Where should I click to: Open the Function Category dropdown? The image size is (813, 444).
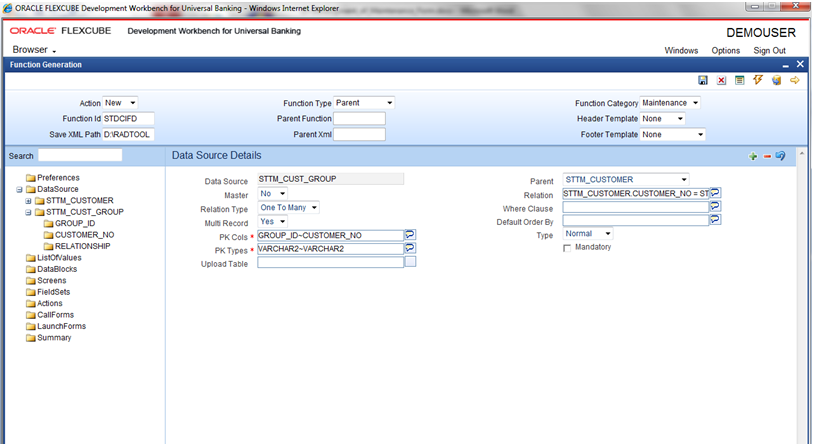pos(670,103)
